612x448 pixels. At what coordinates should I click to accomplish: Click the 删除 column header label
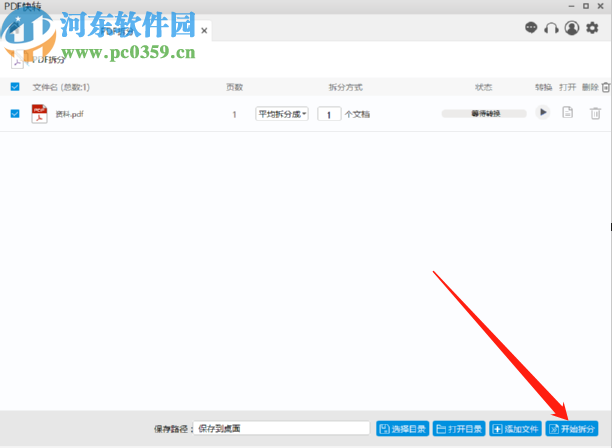pos(590,87)
